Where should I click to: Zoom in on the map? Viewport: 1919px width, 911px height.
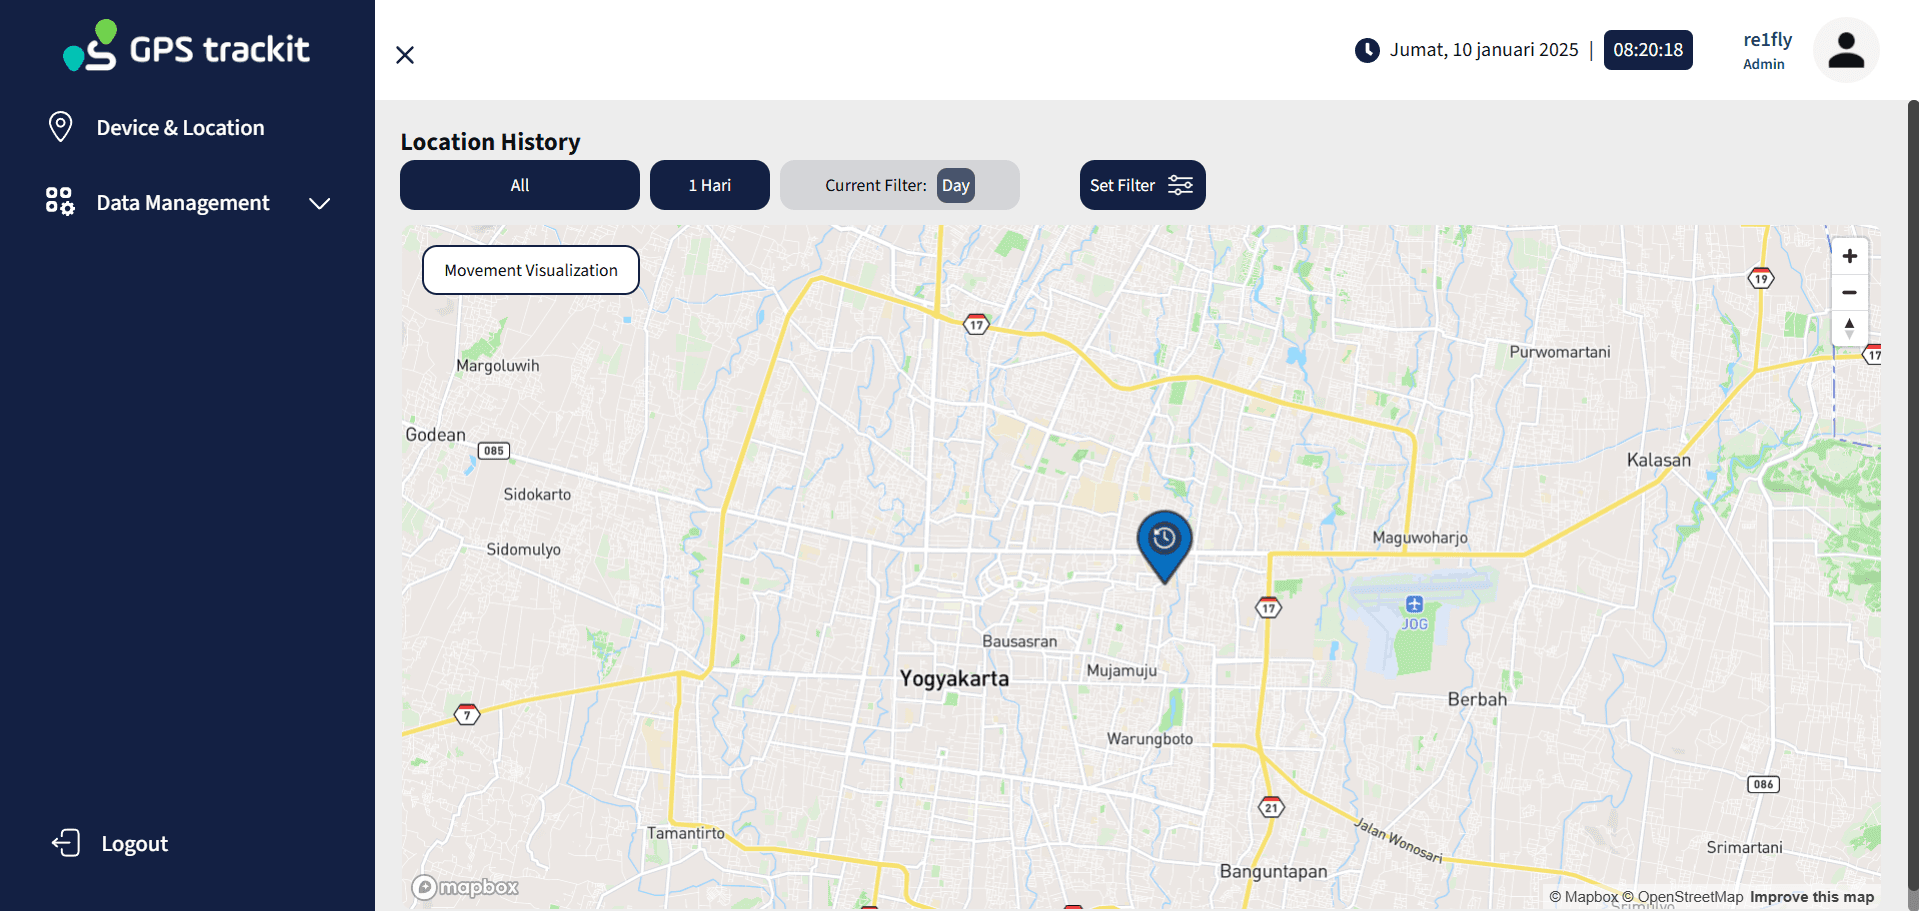pyautogui.click(x=1849, y=257)
